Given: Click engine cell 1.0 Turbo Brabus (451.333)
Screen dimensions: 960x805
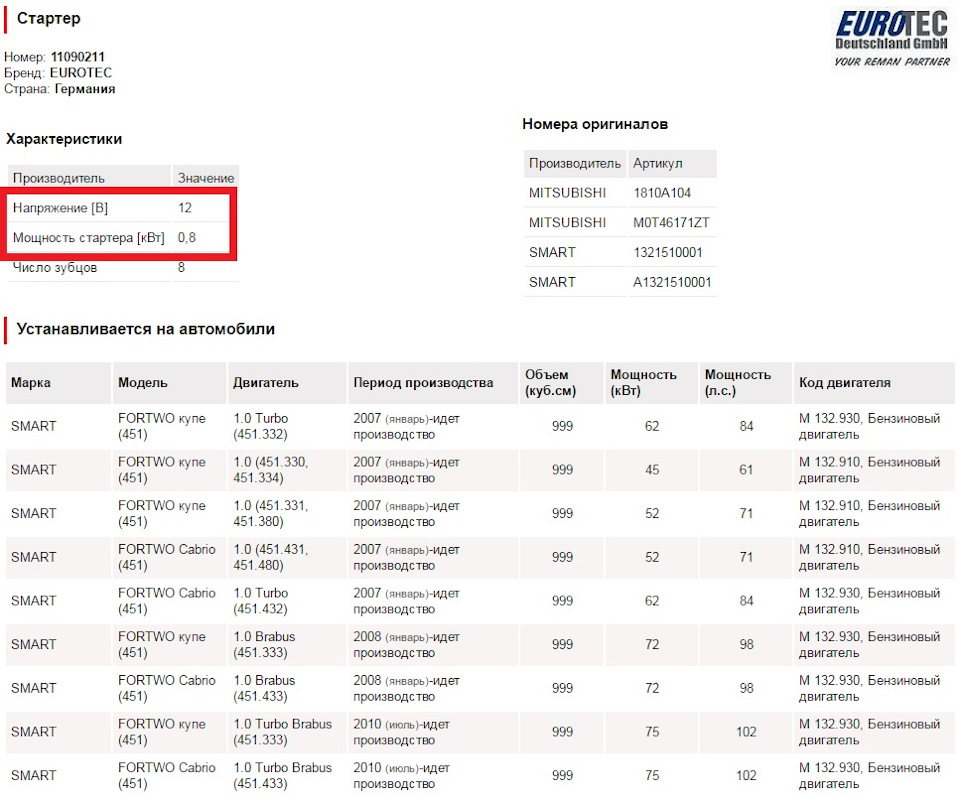Looking at the screenshot, I should [x=282, y=732].
